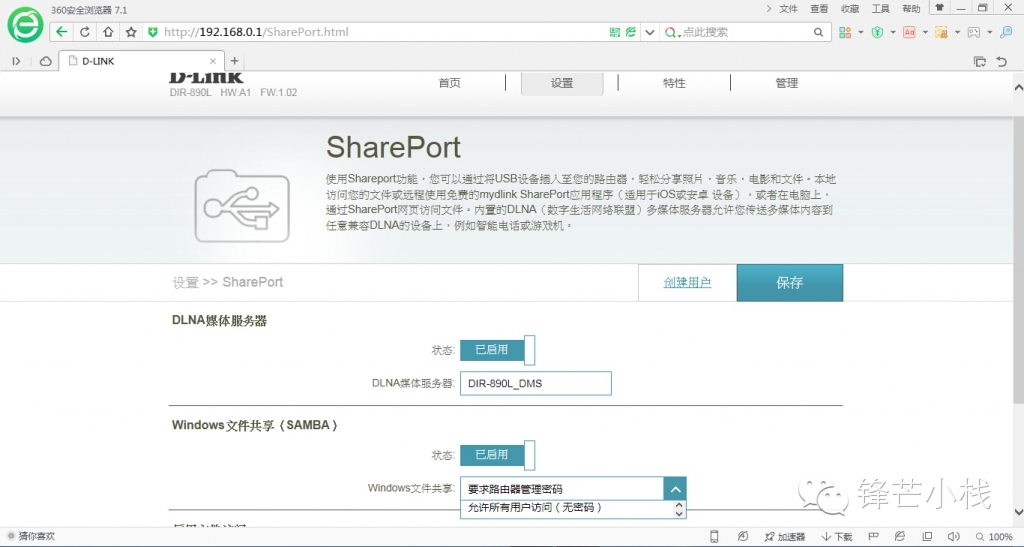Open the tab list icon right of tab bar
Image resolution: width=1024 pixels, height=547 pixels.
click(980, 61)
